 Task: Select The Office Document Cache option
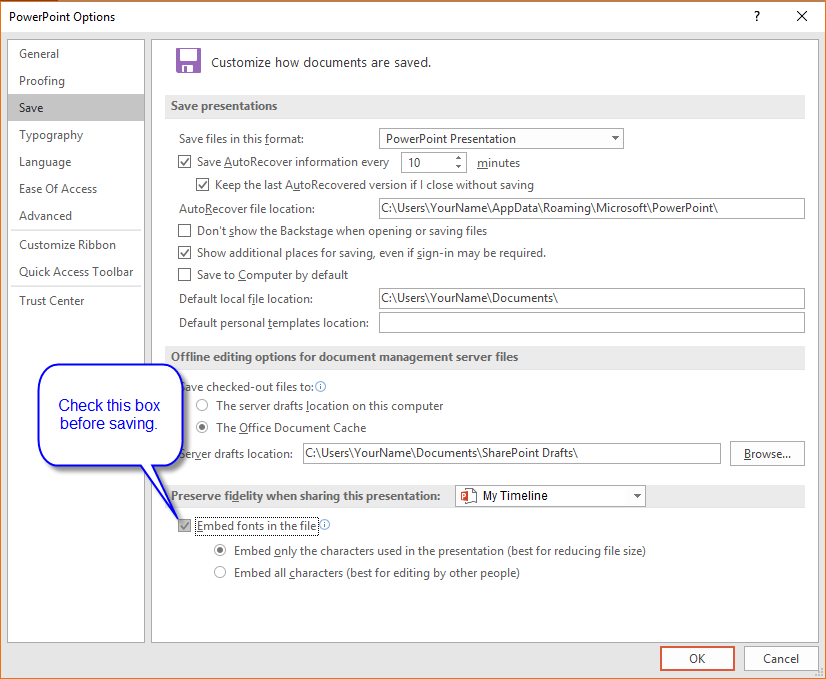click(x=202, y=427)
